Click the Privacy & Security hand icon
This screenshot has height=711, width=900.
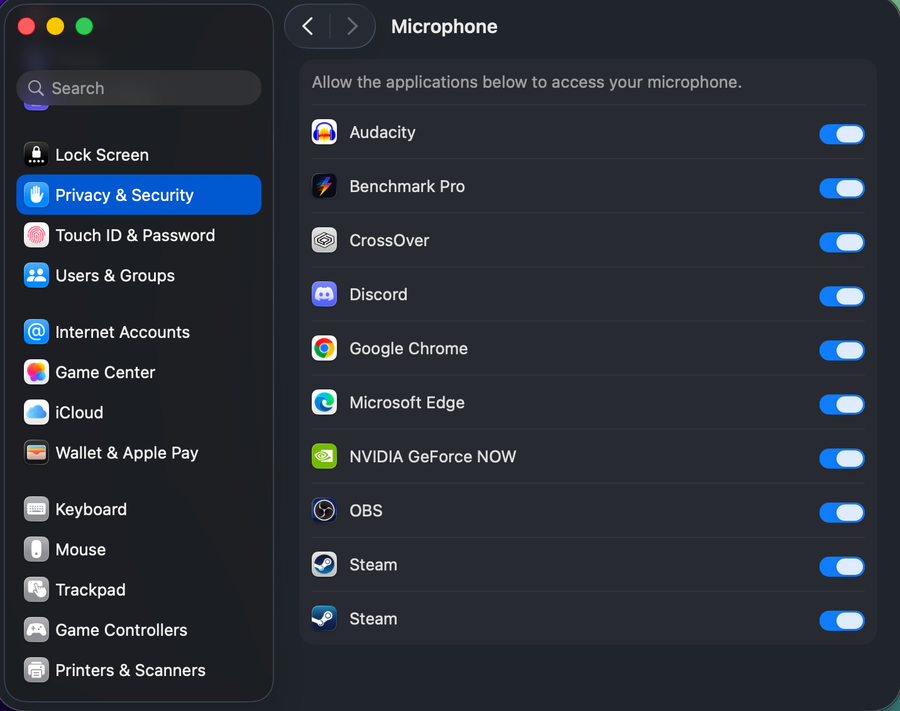point(36,195)
